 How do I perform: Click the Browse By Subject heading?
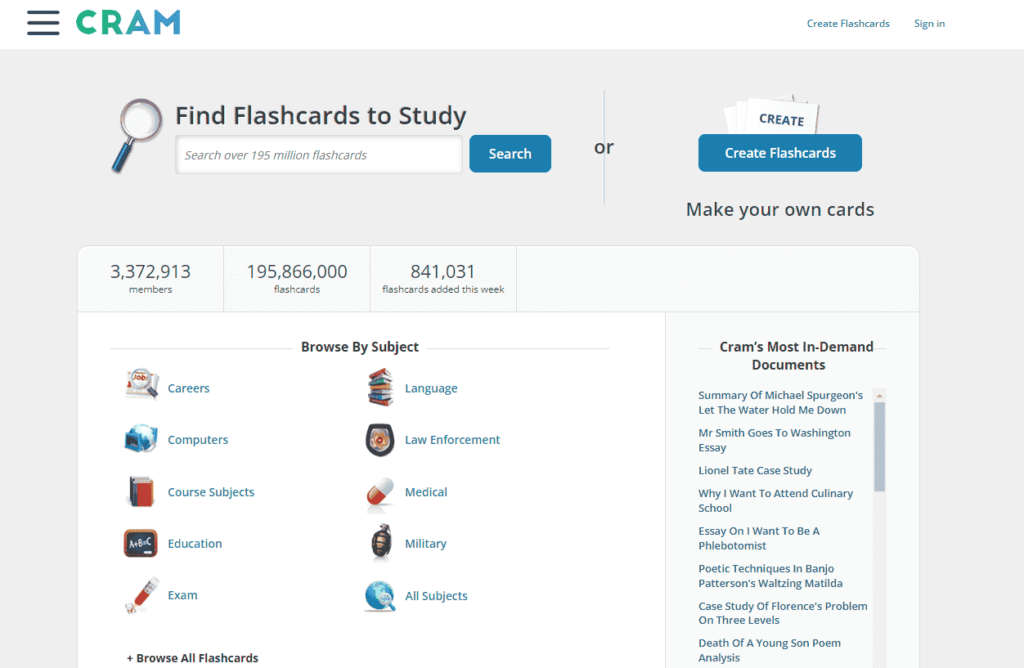pos(360,347)
